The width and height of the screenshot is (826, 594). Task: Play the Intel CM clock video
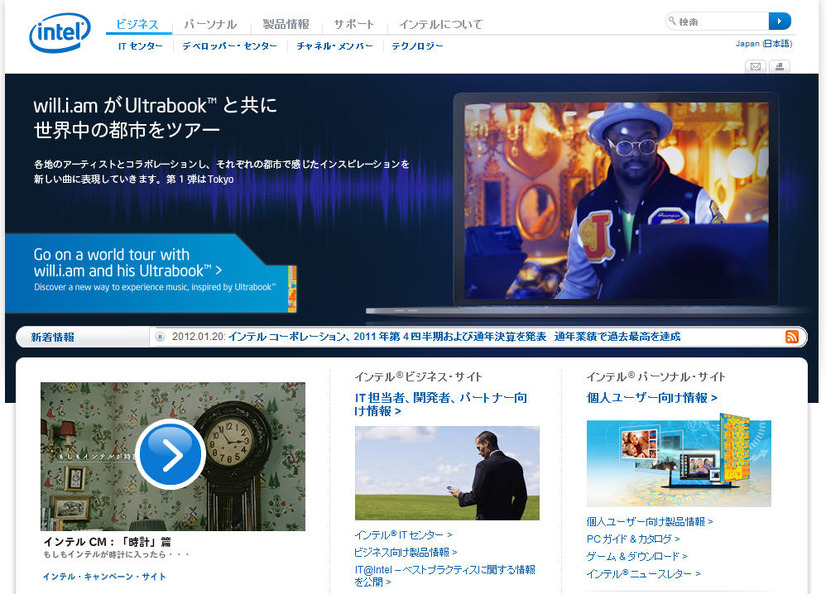[171, 454]
